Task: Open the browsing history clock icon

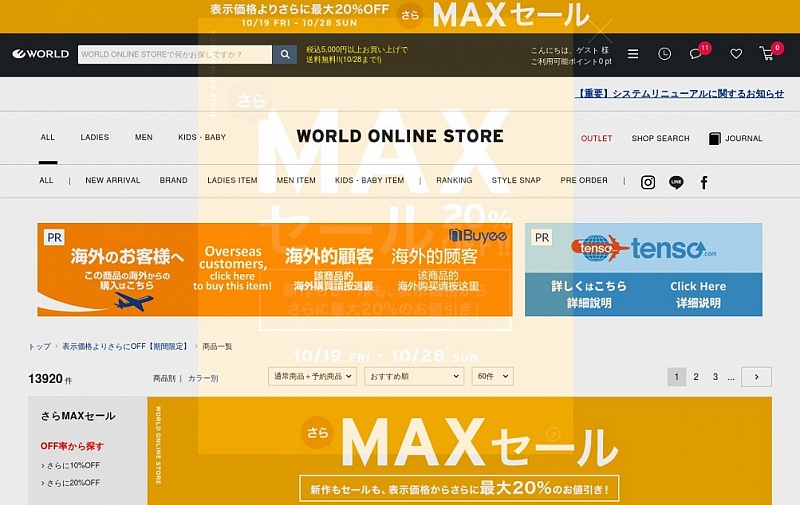Action: [x=664, y=54]
